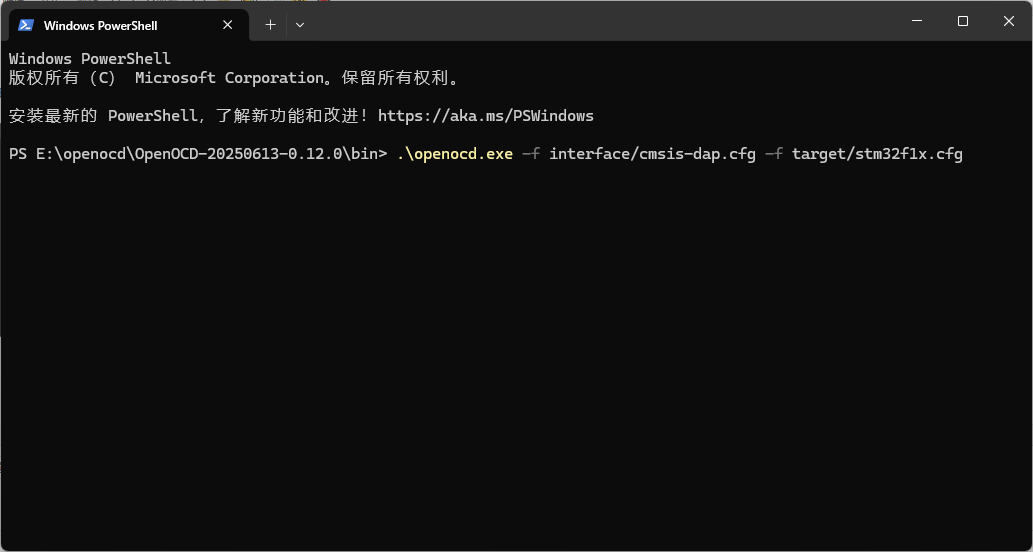Click the .\openocd.exe command text
This screenshot has height=552, width=1033.
(455, 154)
